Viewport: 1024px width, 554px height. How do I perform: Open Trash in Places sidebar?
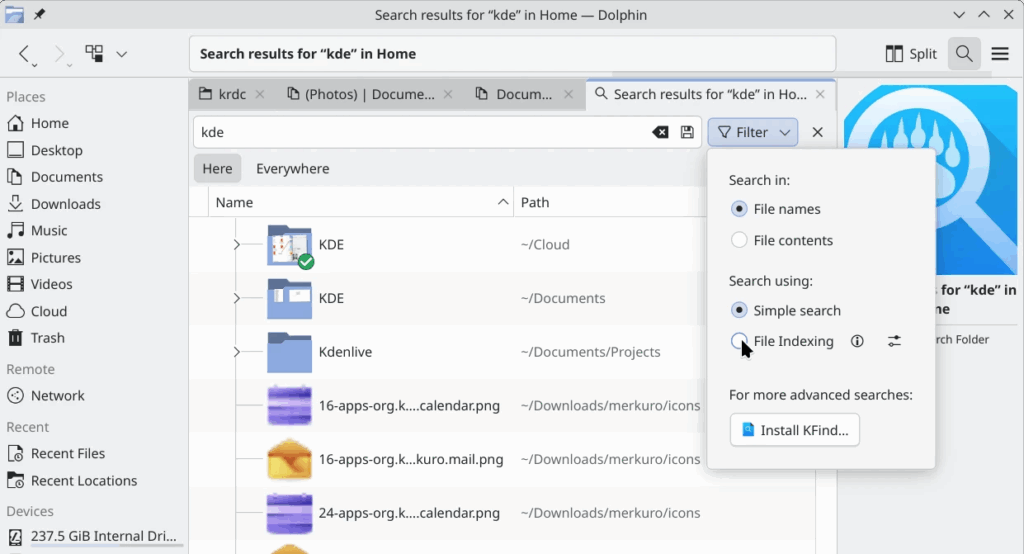[x=47, y=338]
